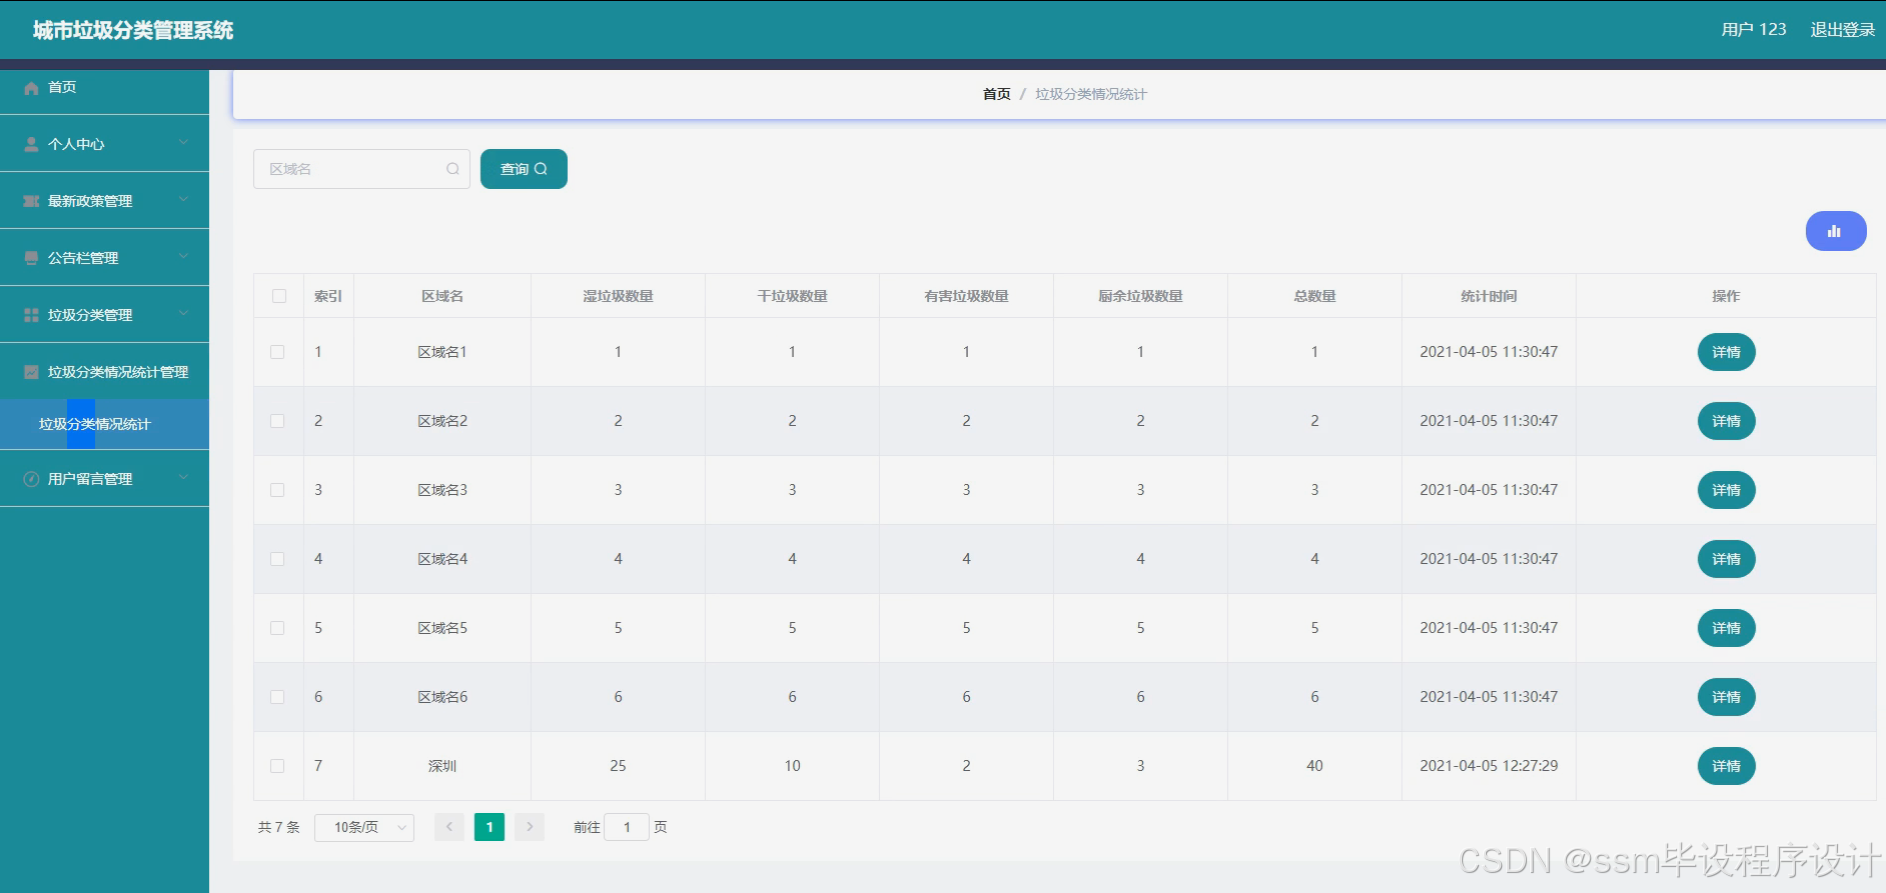The width and height of the screenshot is (1886, 893).
Task: Focus the 区域名 search input field
Action: point(361,169)
